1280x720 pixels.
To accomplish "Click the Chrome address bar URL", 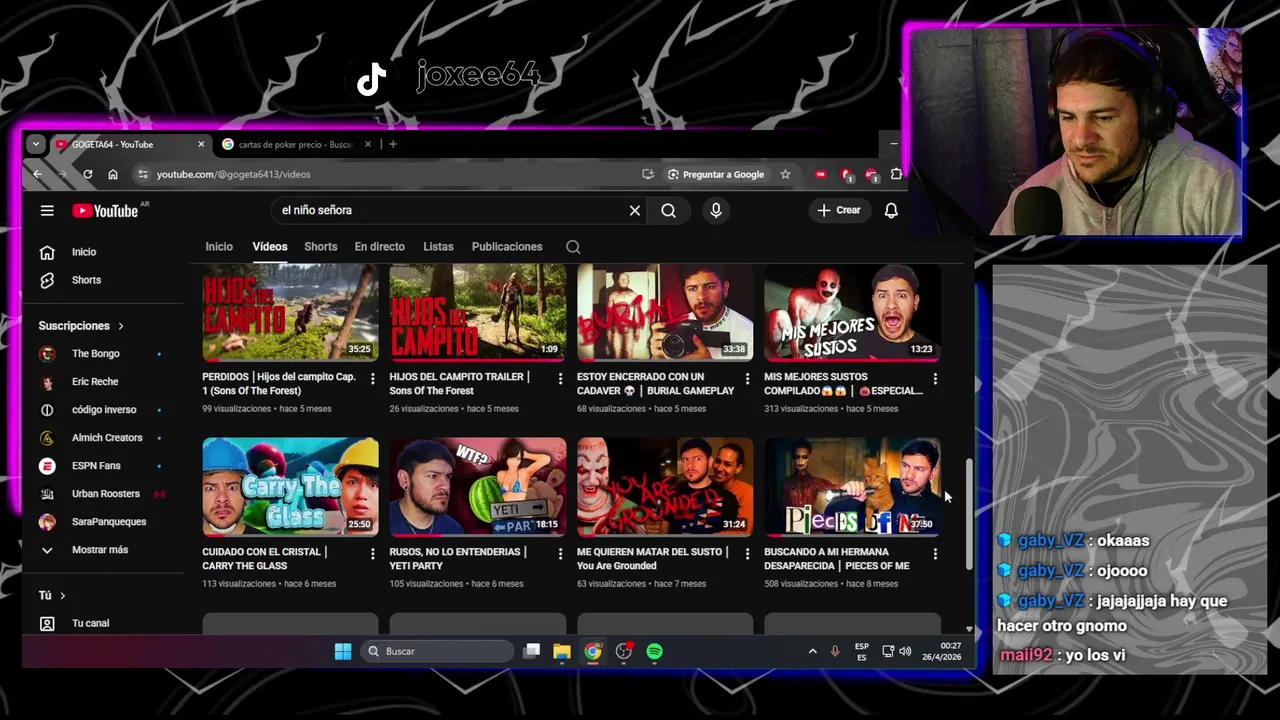I will [x=233, y=174].
